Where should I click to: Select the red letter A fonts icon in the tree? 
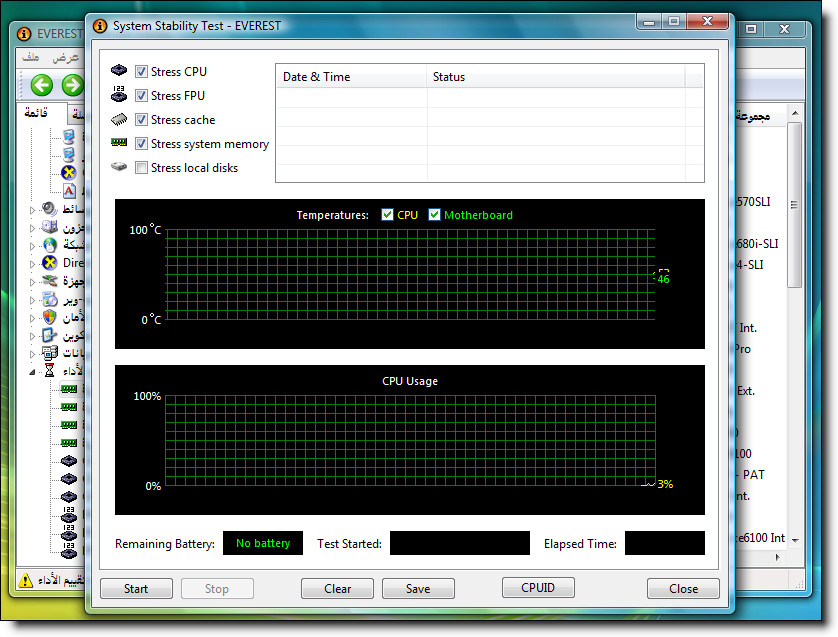click(69, 191)
